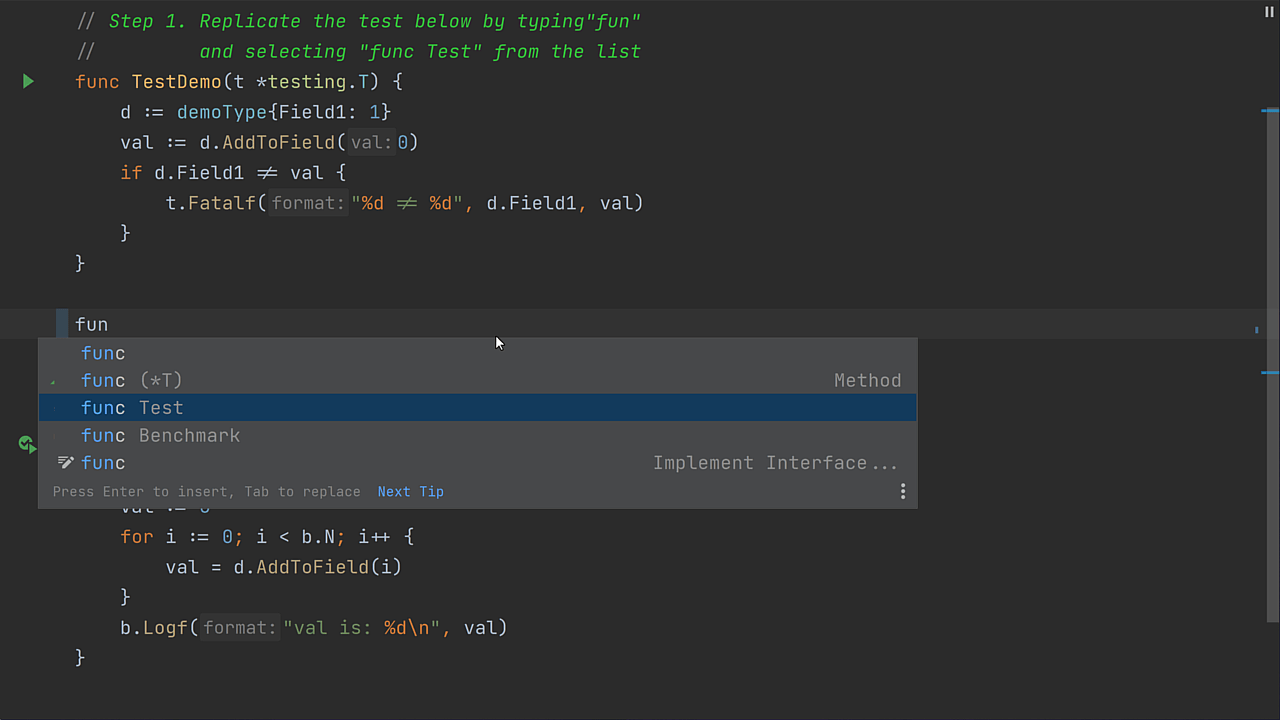Click the demoType identifier

coord(222,112)
